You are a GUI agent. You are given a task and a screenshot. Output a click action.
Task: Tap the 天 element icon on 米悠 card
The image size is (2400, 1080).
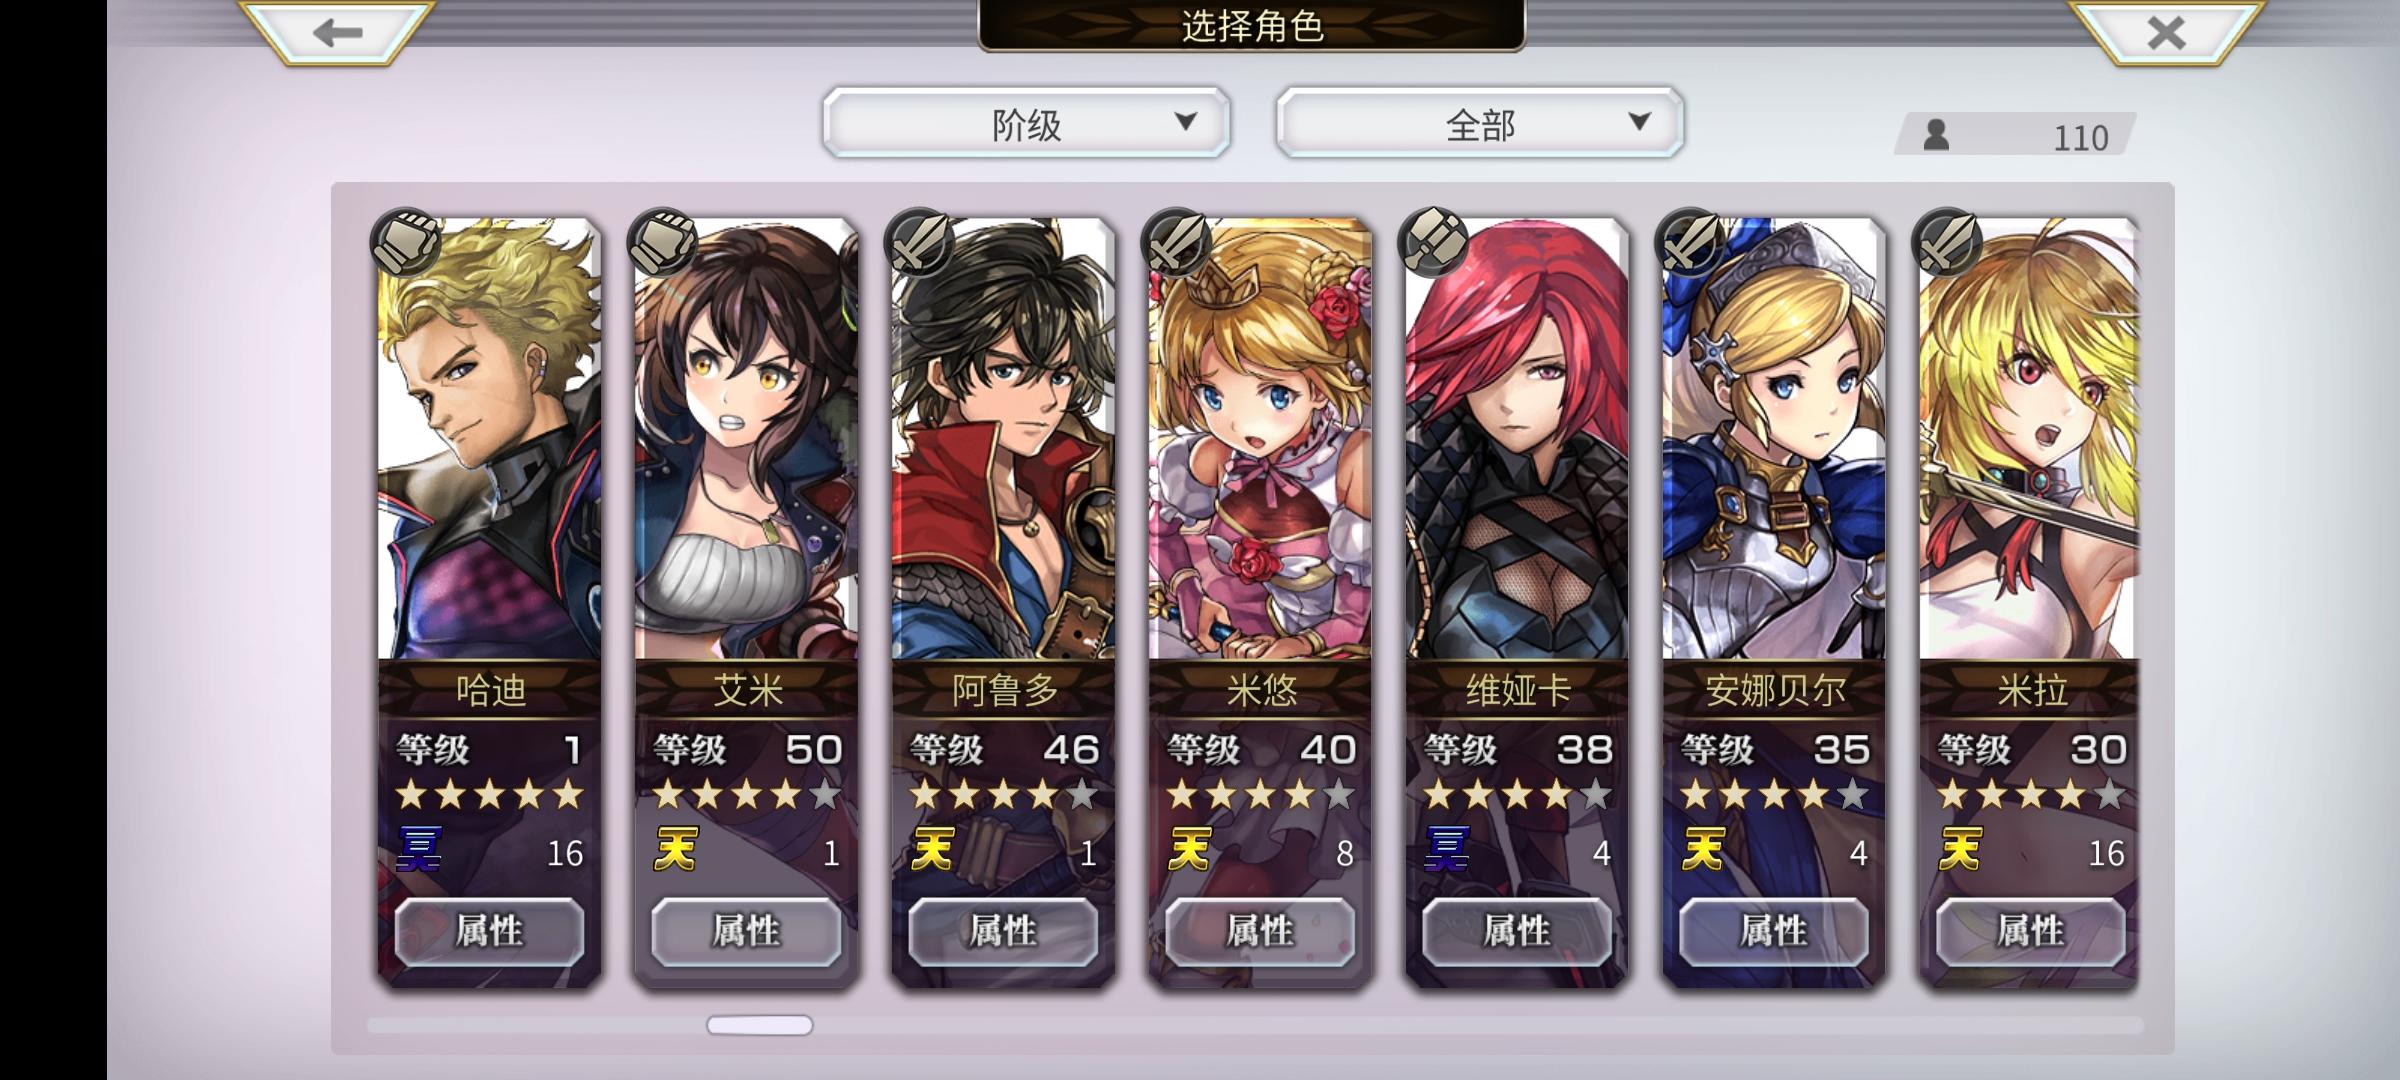(1190, 851)
